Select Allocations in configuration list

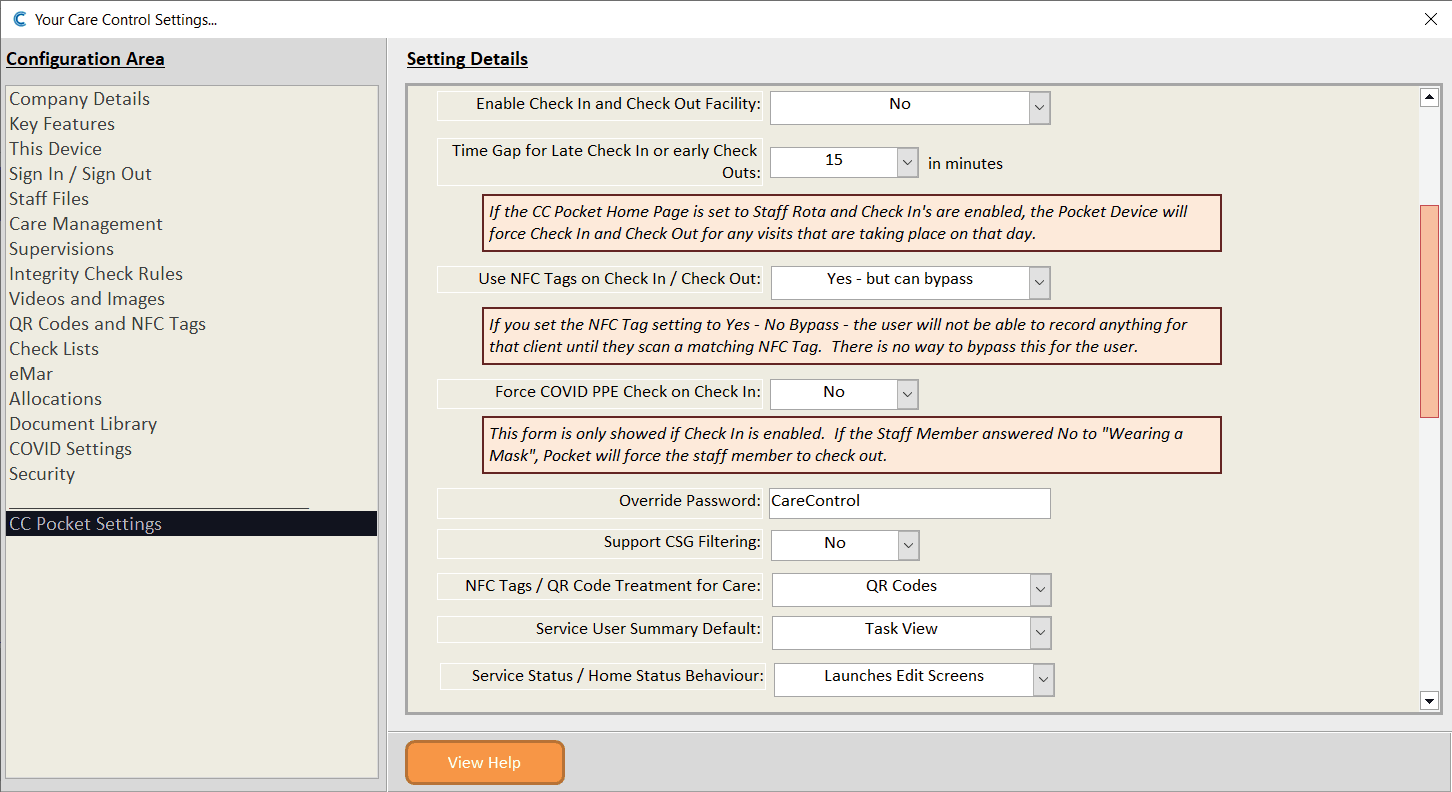(x=56, y=399)
